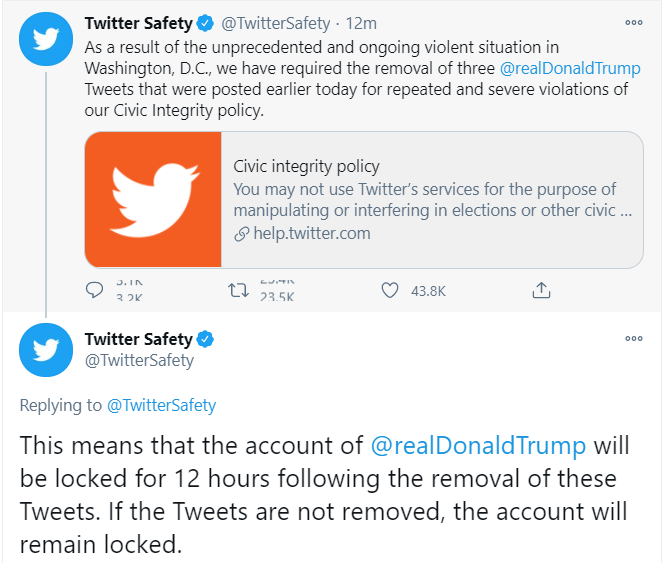Click the orange Twitter bird card thumbnail
The height and width of the screenshot is (563, 662).
(x=153, y=200)
